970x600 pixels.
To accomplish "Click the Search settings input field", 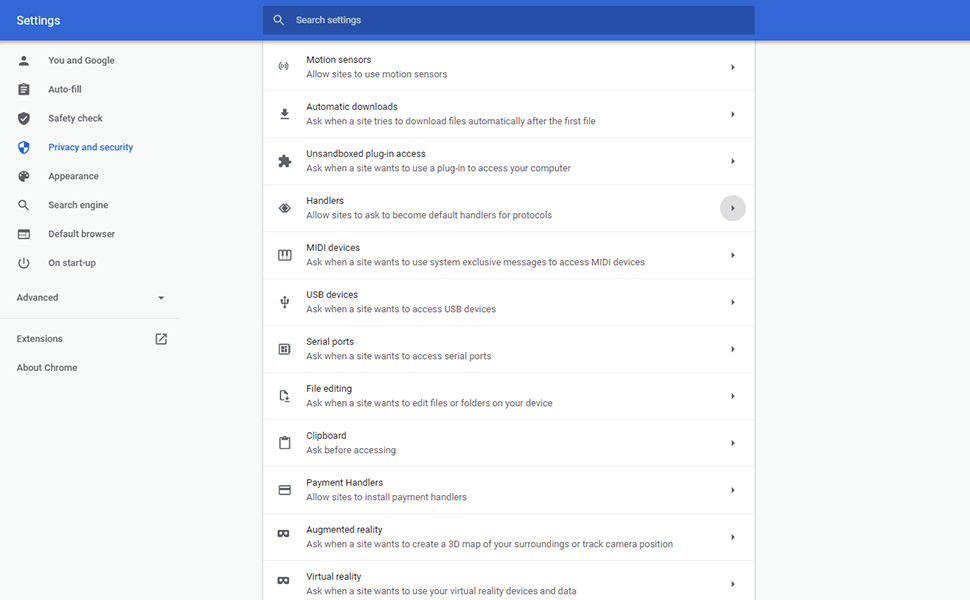I will coord(509,20).
